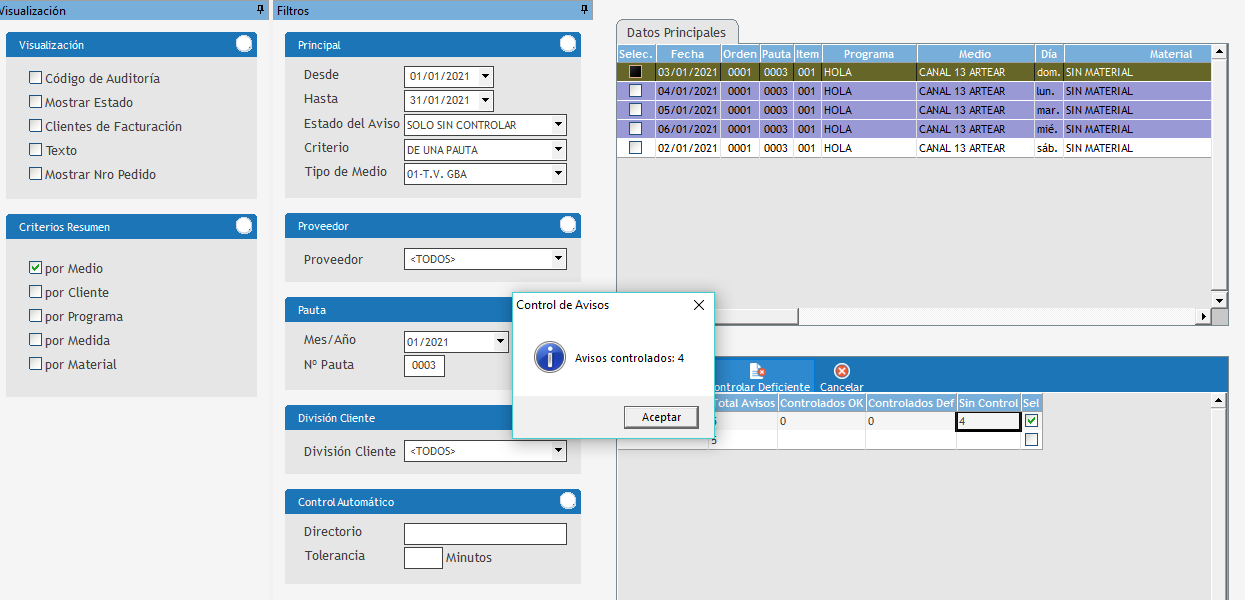Click the Controlar Deficiente toolbar icon
Viewport: 1245px width, 600px height.
click(x=757, y=372)
